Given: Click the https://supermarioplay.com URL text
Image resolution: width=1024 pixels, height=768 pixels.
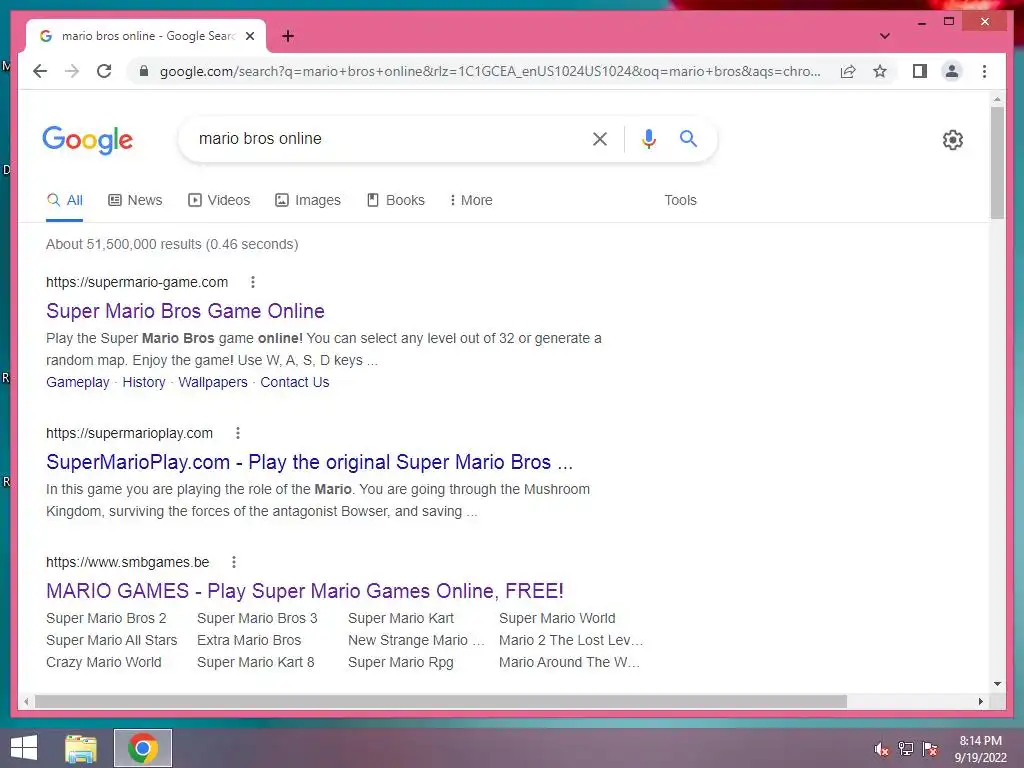Looking at the screenshot, I should click(x=129, y=433).
